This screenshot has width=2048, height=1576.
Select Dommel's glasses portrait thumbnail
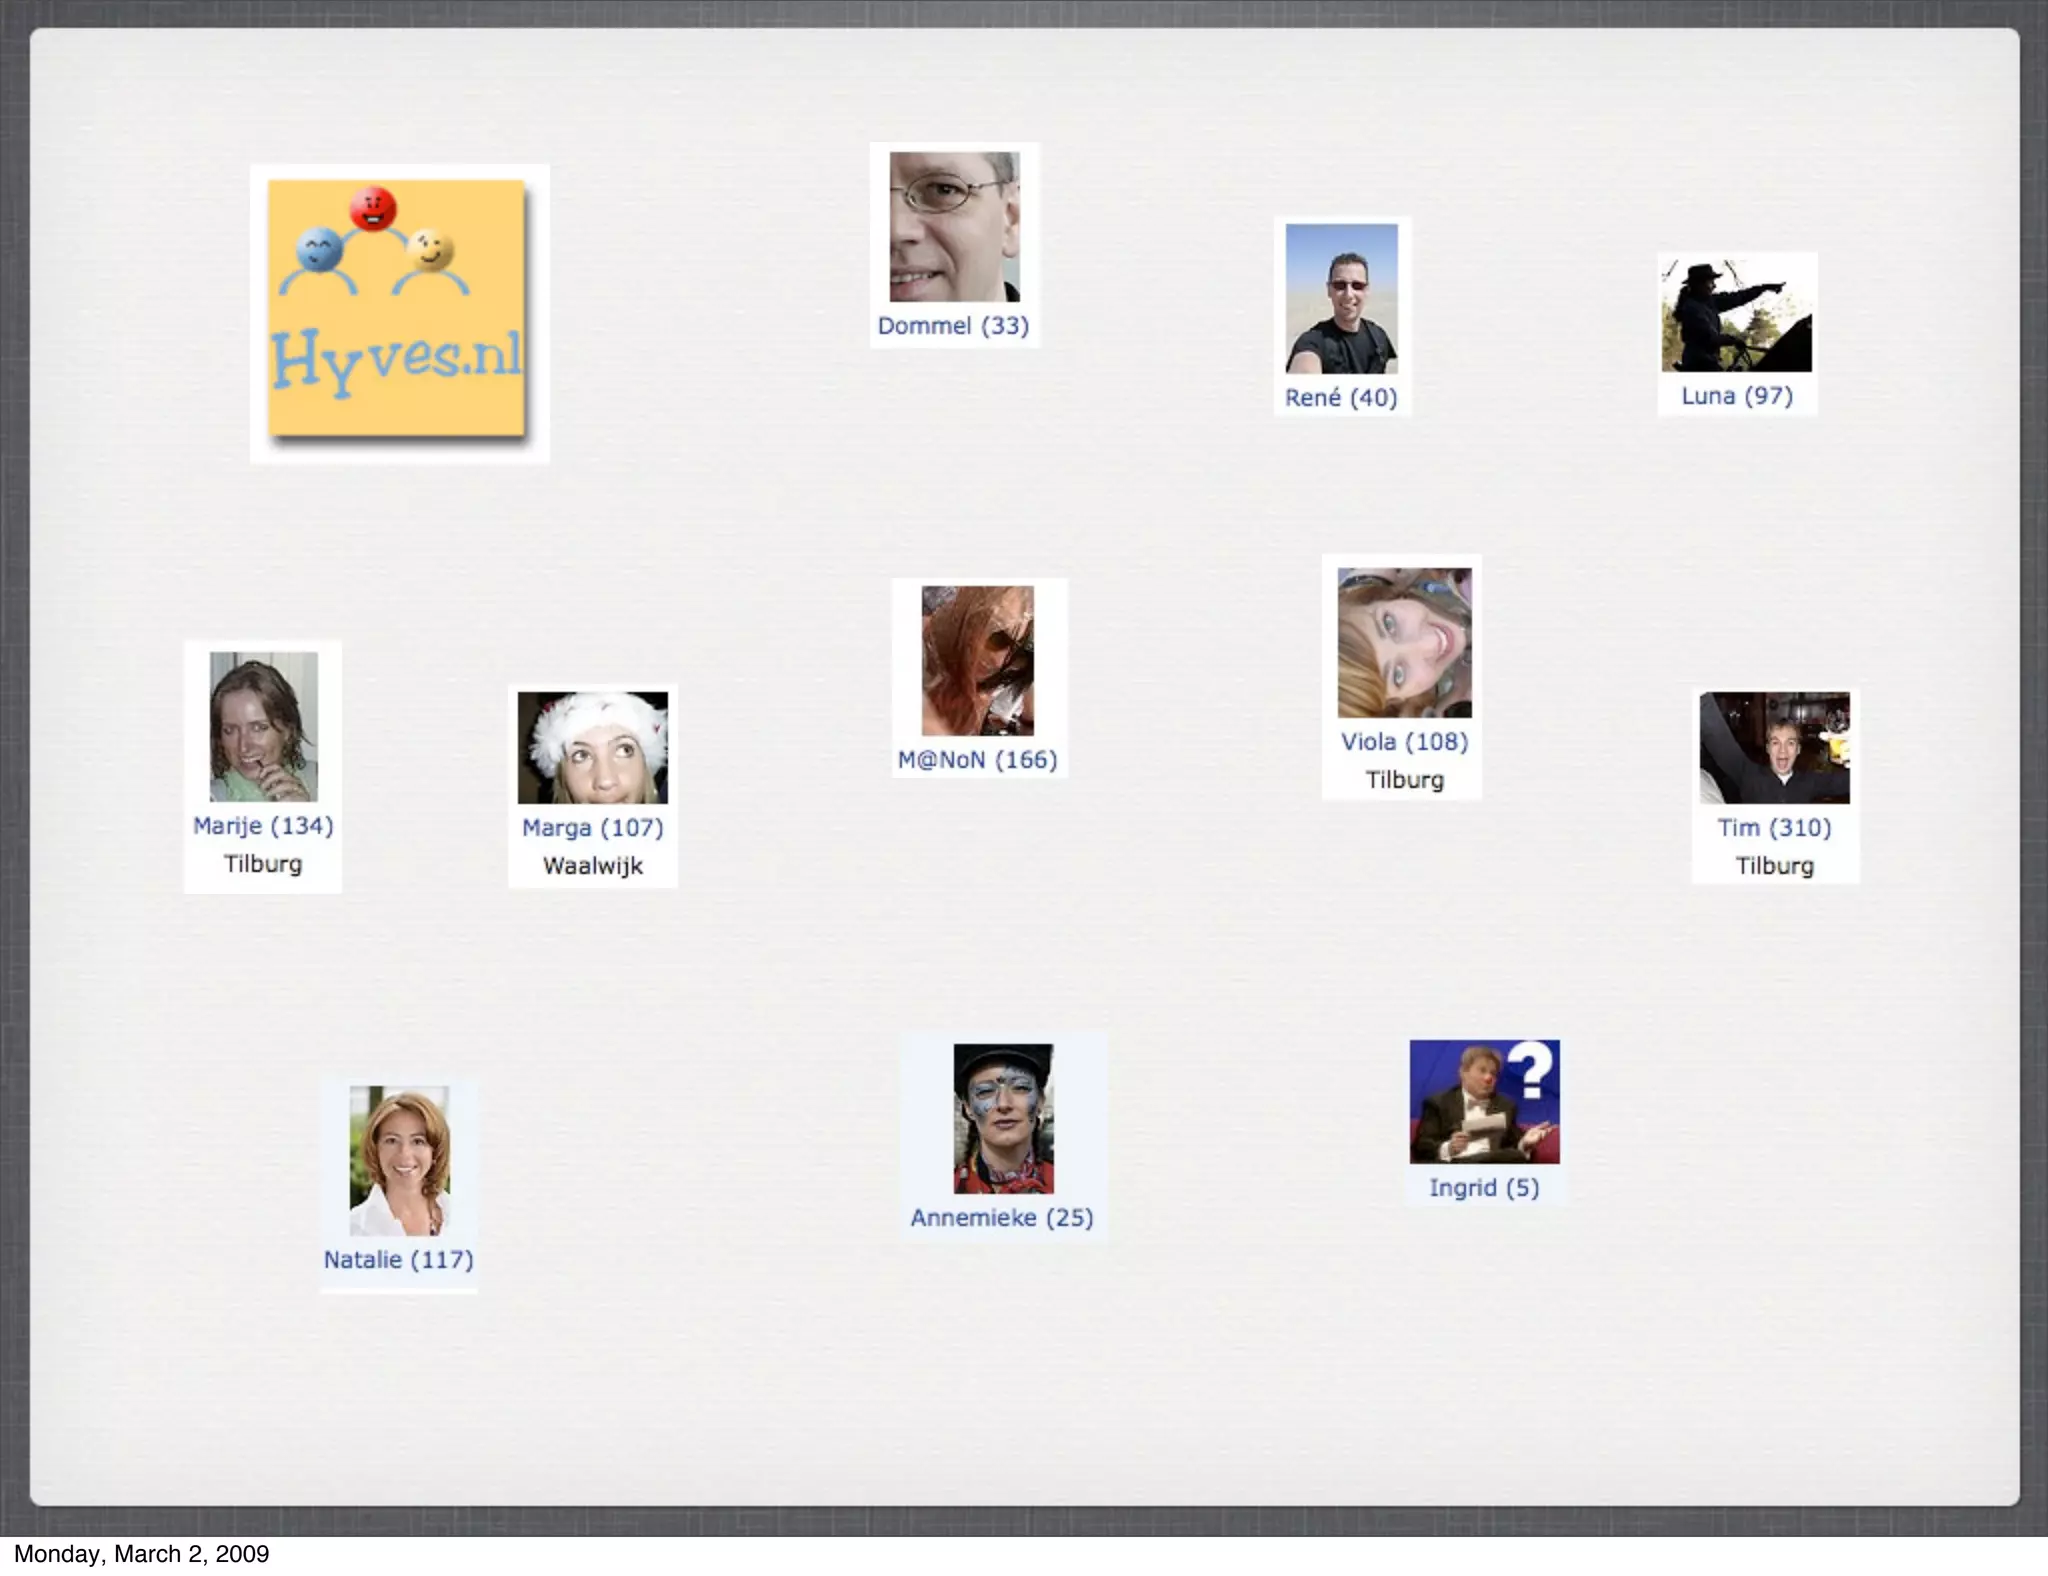point(954,227)
